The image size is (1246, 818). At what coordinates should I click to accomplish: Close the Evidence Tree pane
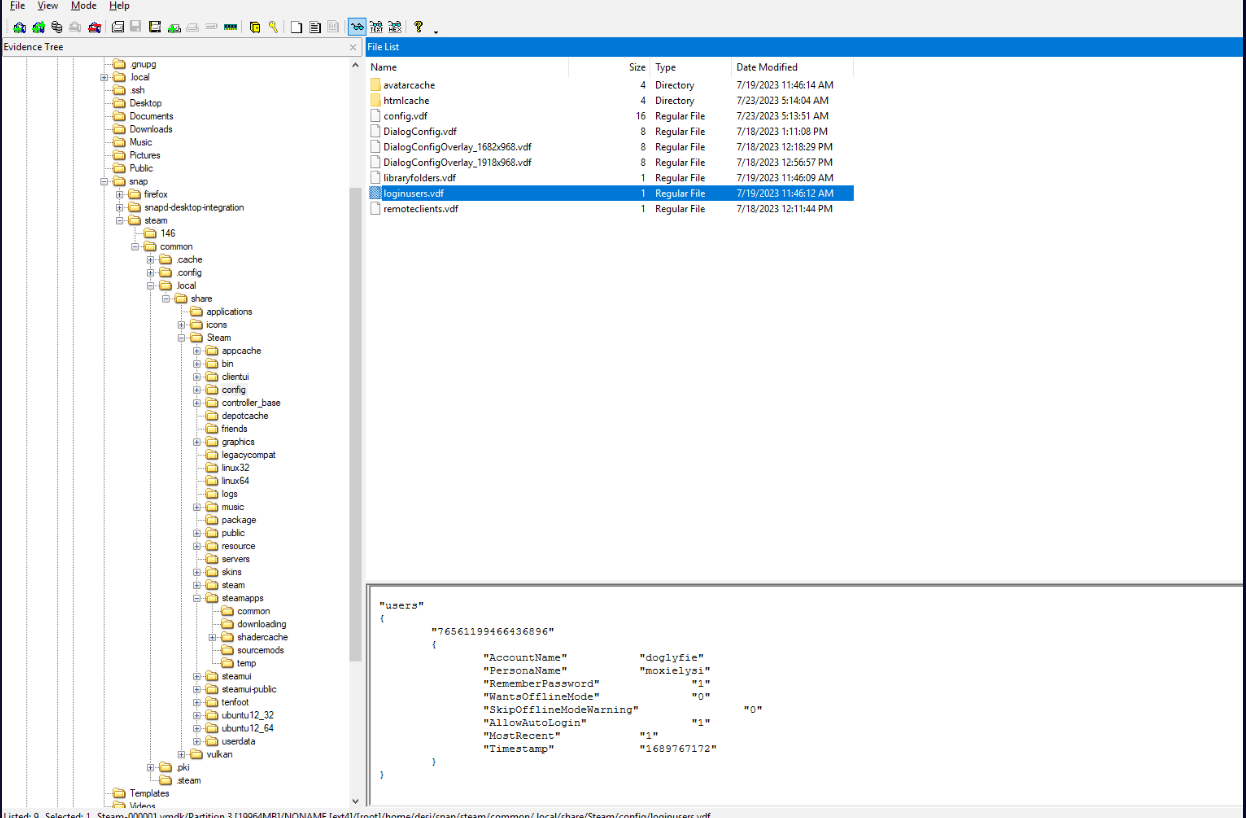[x=353, y=47]
